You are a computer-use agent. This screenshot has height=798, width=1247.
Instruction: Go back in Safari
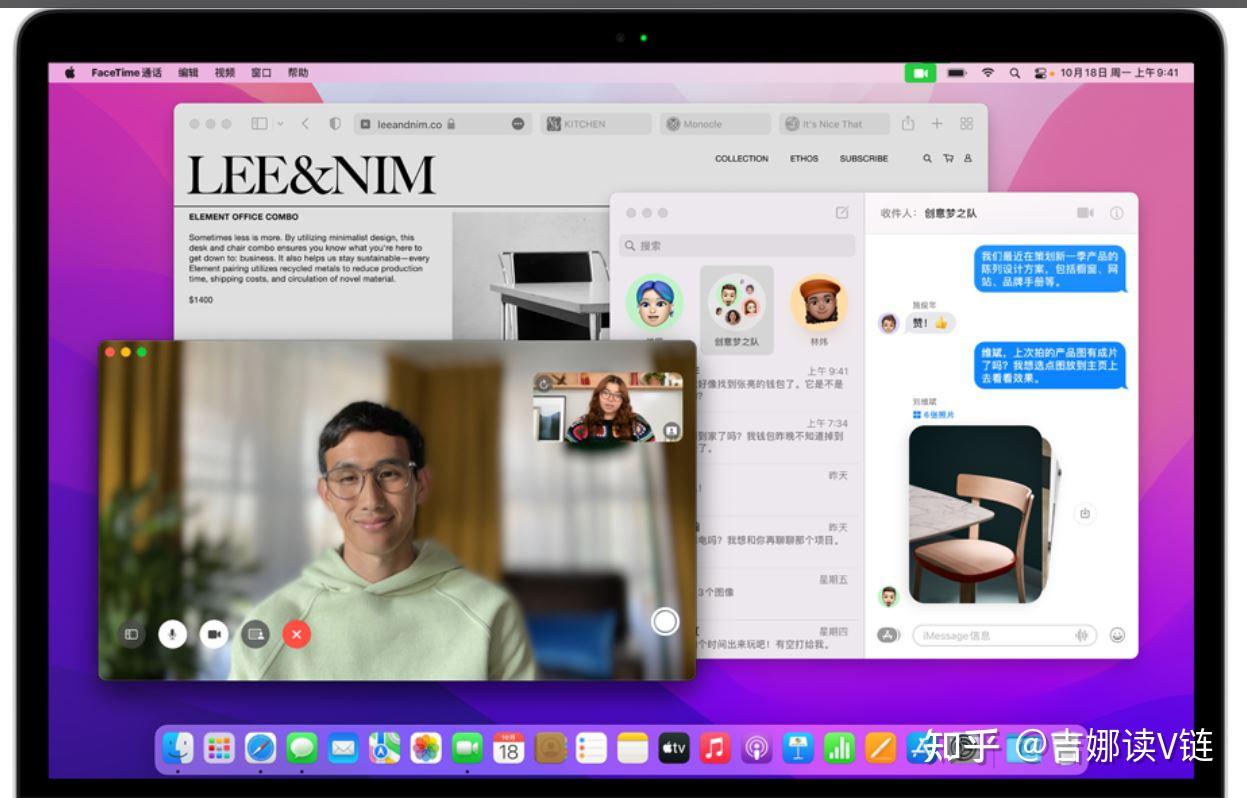305,124
